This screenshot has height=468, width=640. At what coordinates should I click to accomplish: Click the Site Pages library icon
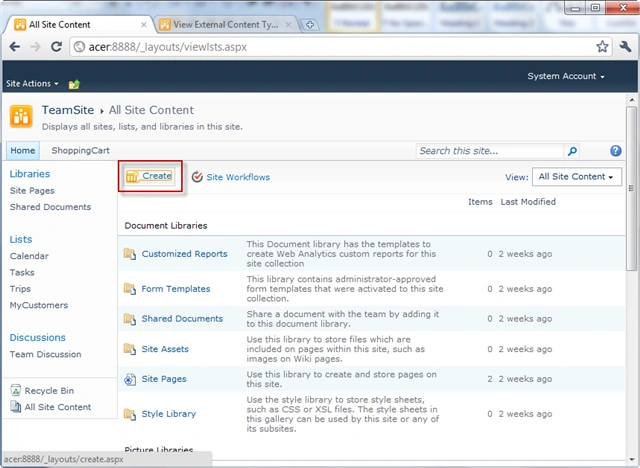pyautogui.click(x=130, y=379)
